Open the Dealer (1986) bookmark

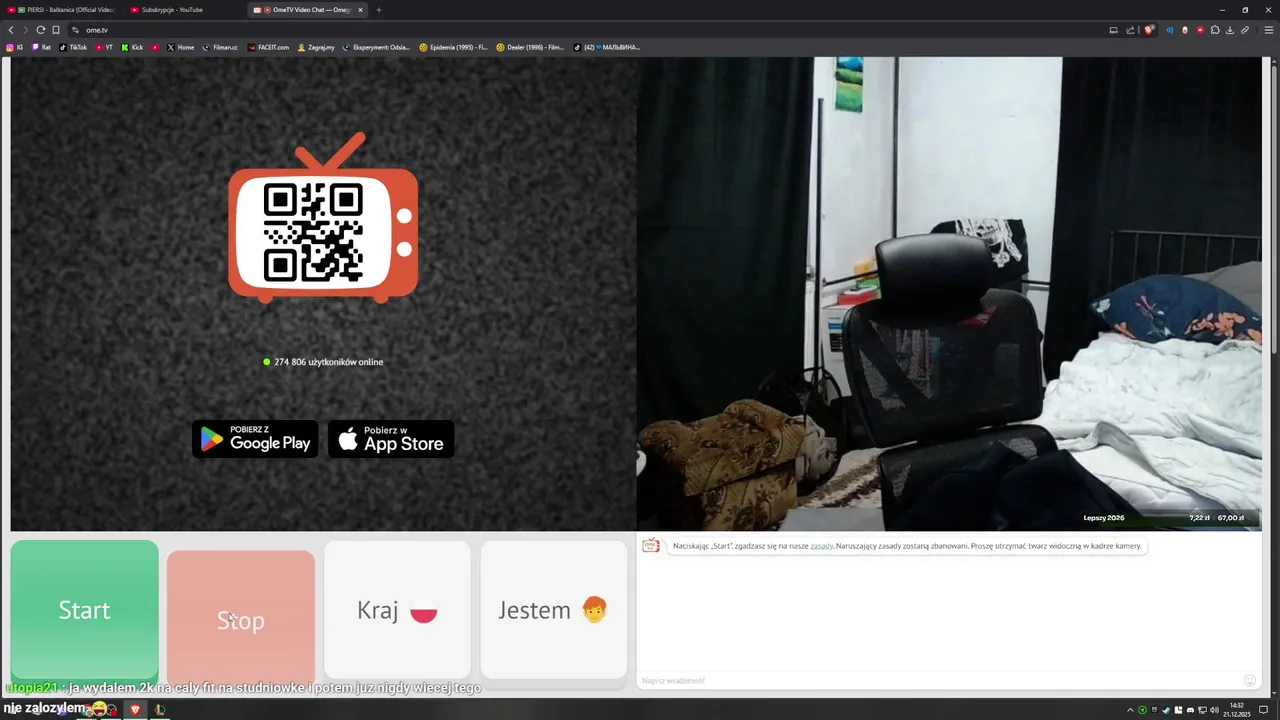tap(531, 47)
